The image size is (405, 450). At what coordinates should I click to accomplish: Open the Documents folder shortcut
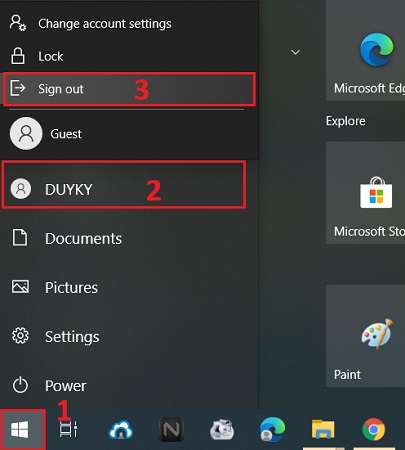click(128, 238)
